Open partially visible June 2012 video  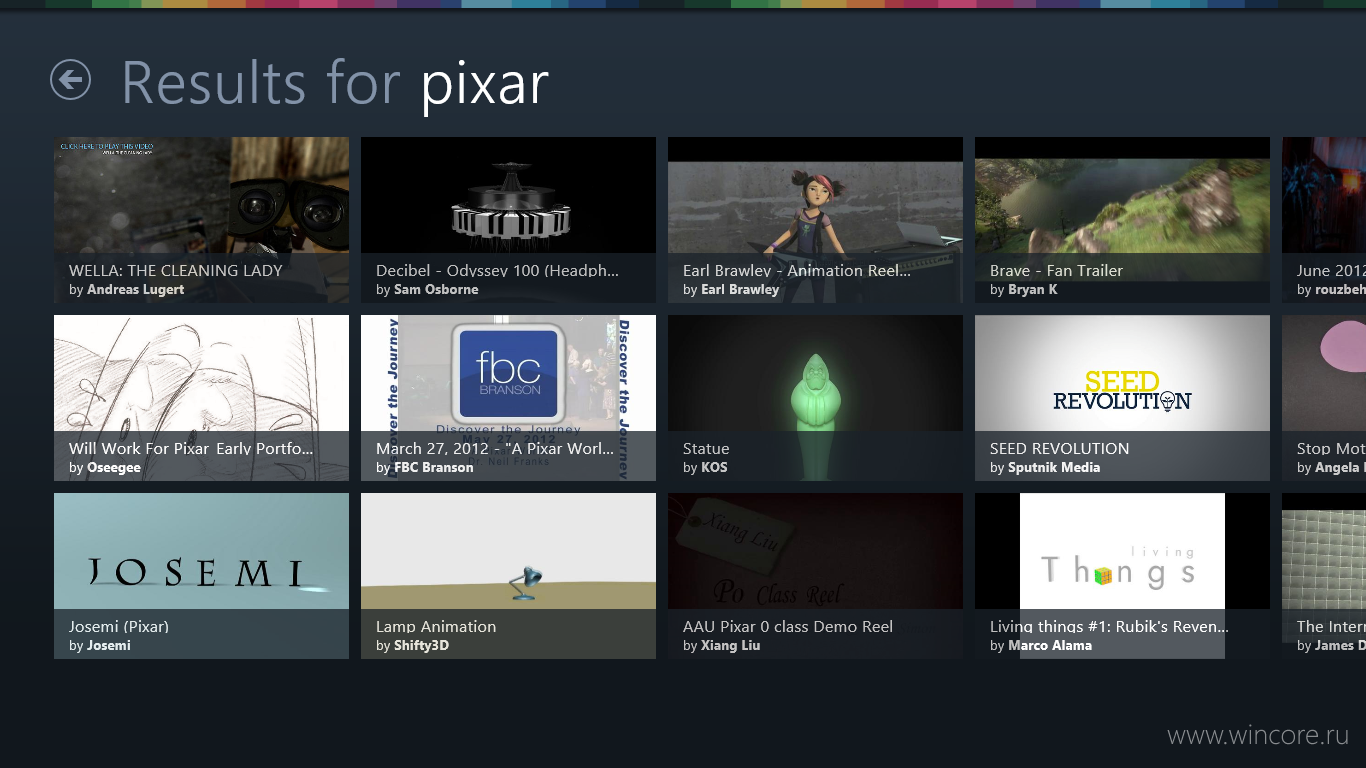1324,220
